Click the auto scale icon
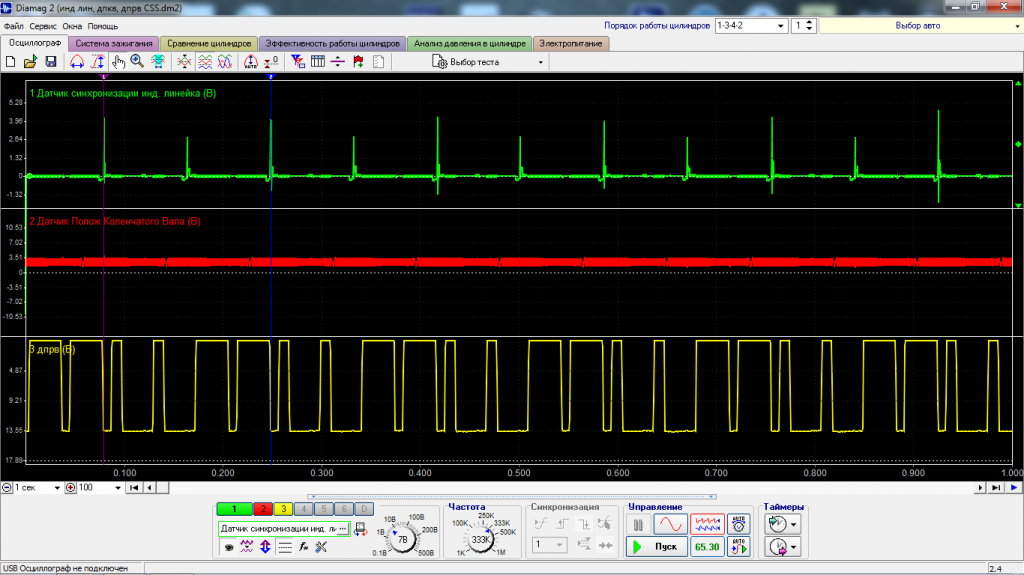1024x575 pixels. click(x=251, y=62)
